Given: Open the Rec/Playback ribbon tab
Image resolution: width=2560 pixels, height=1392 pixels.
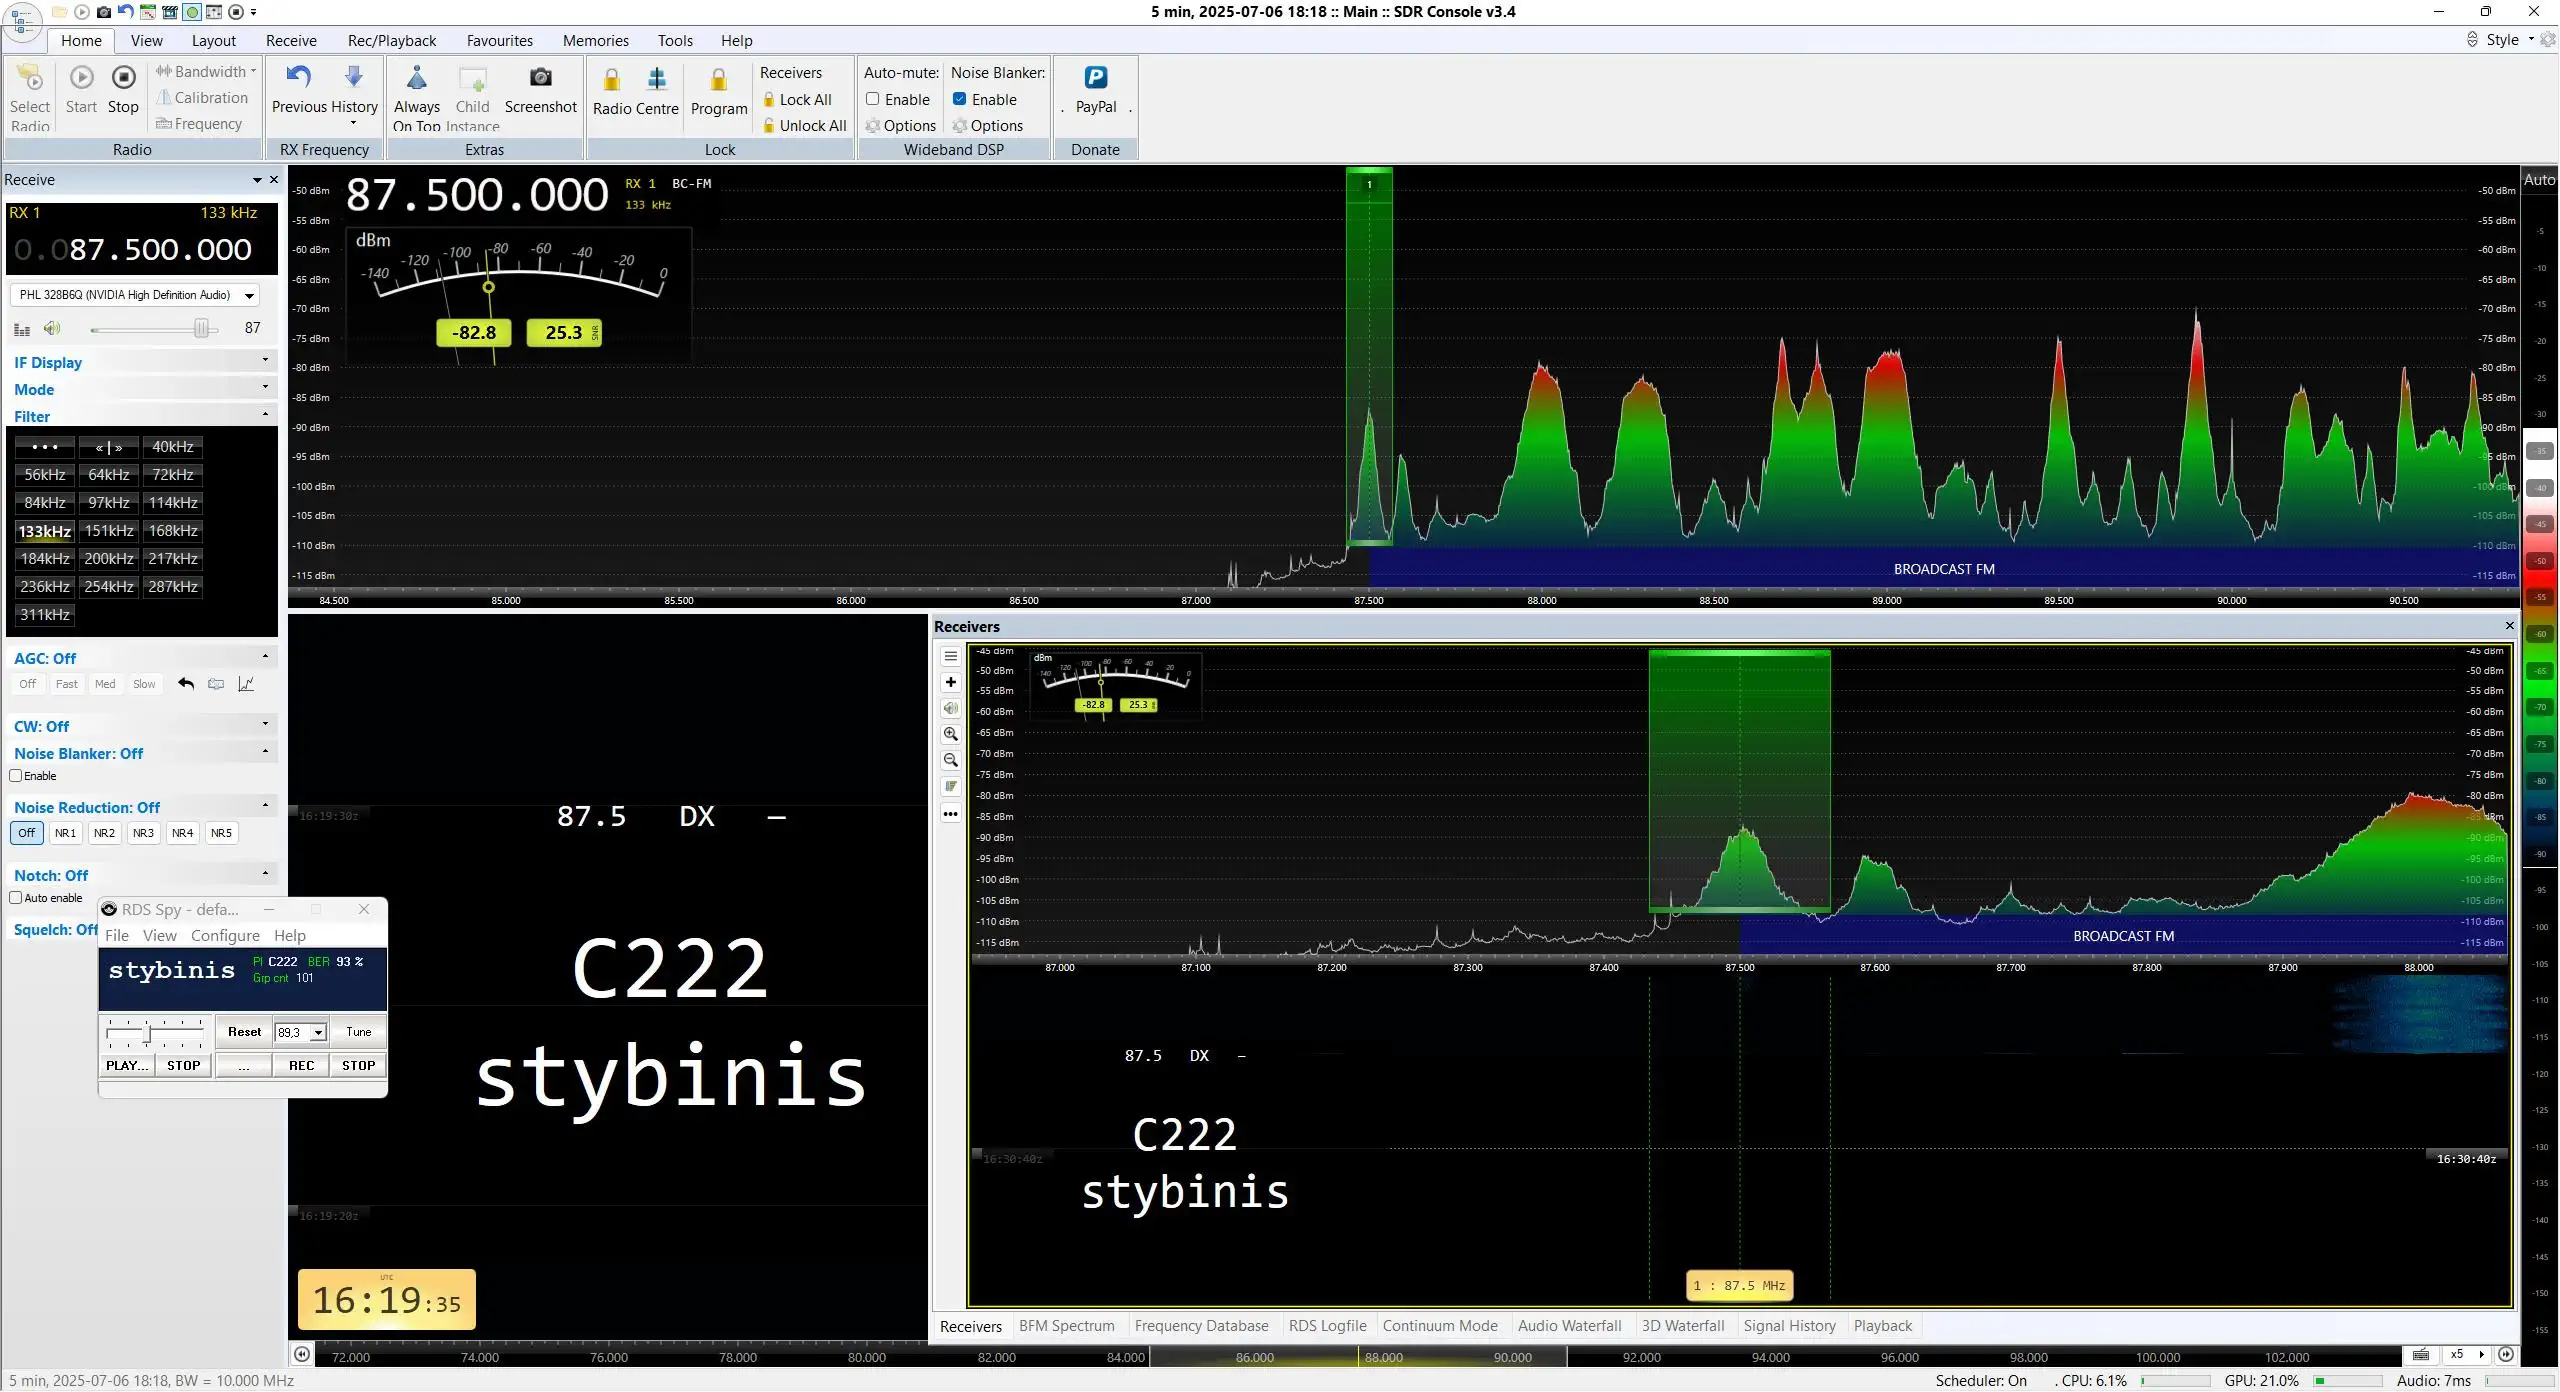Looking at the screenshot, I should [x=392, y=40].
